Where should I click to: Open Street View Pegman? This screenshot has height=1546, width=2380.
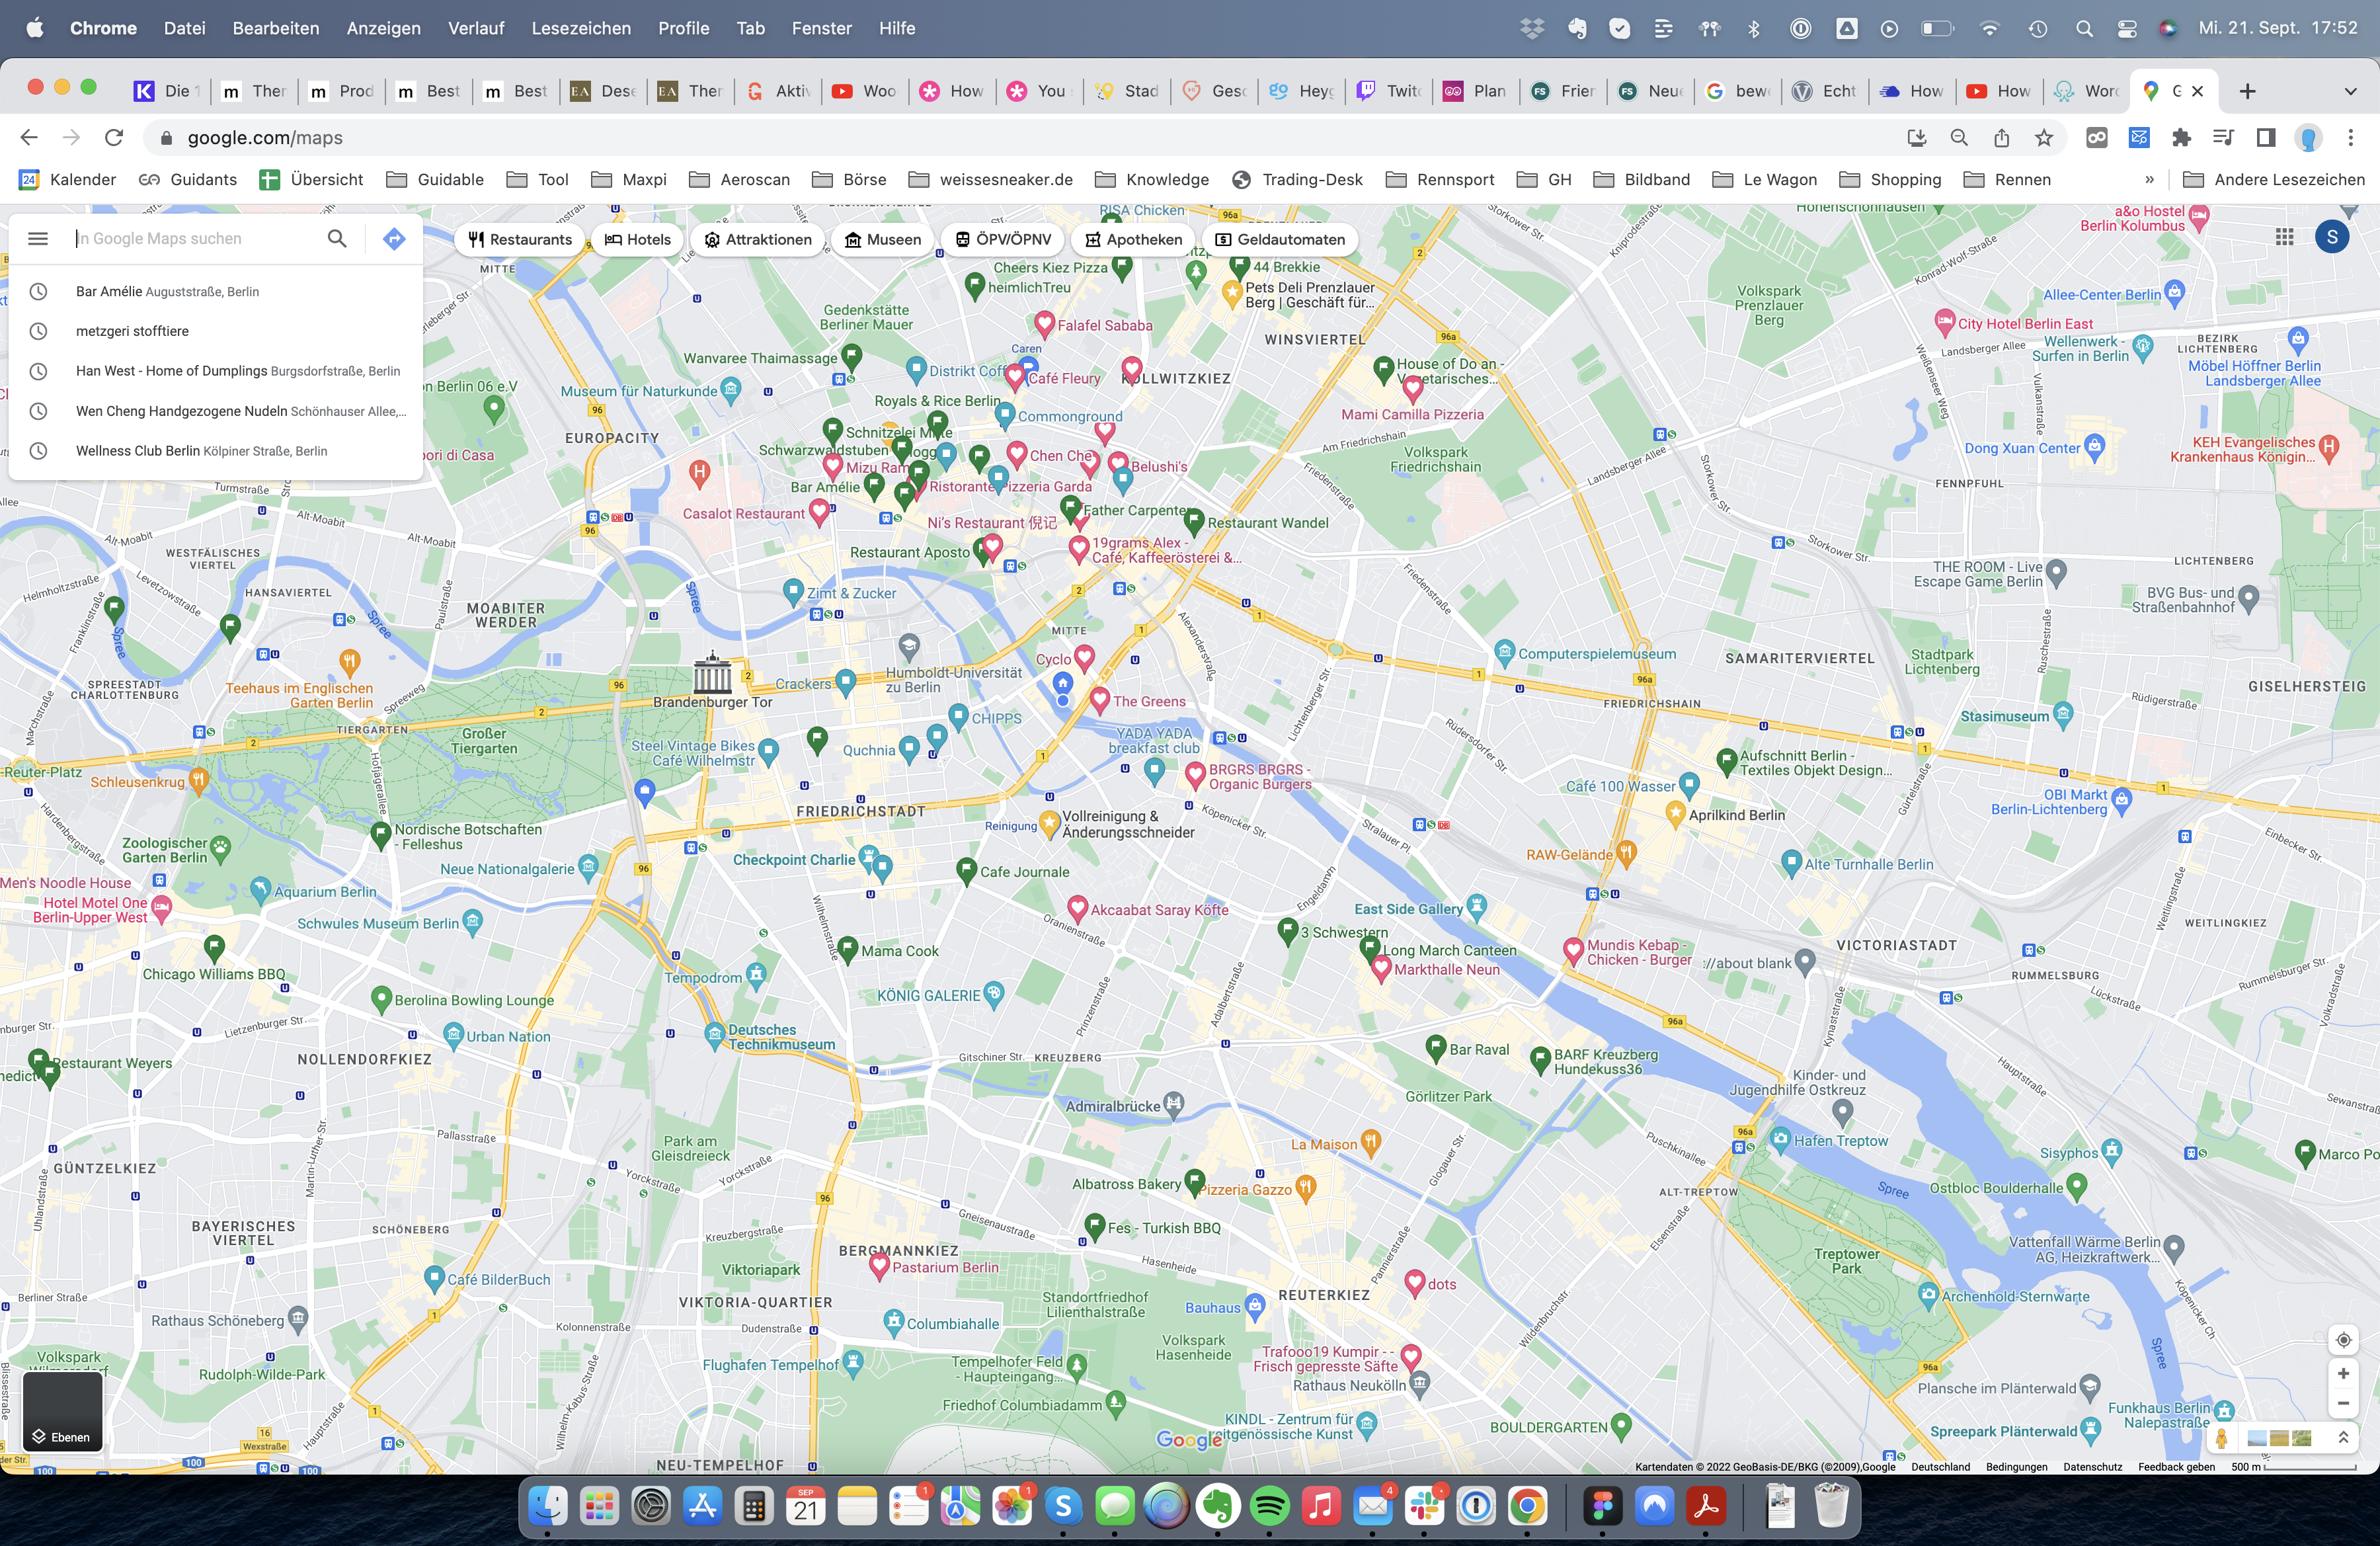pyautogui.click(x=2222, y=1438)
